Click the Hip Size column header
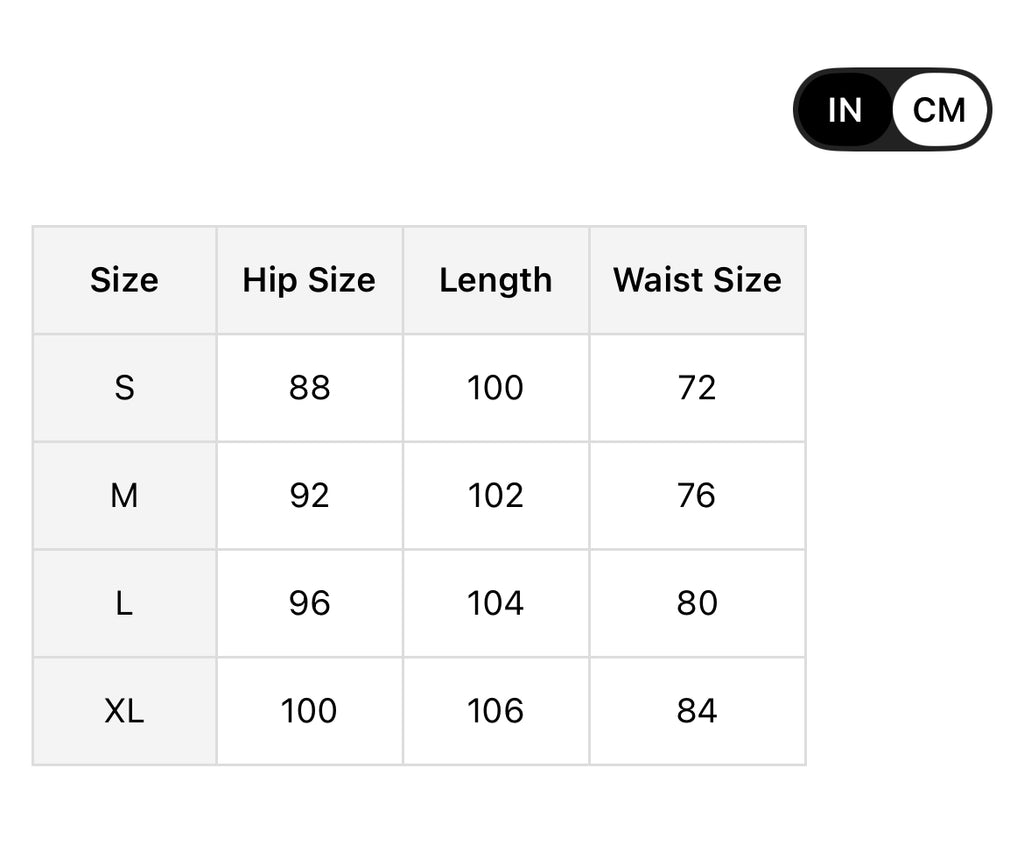The width and height of the screenshot is (1024, 852). 308,280
